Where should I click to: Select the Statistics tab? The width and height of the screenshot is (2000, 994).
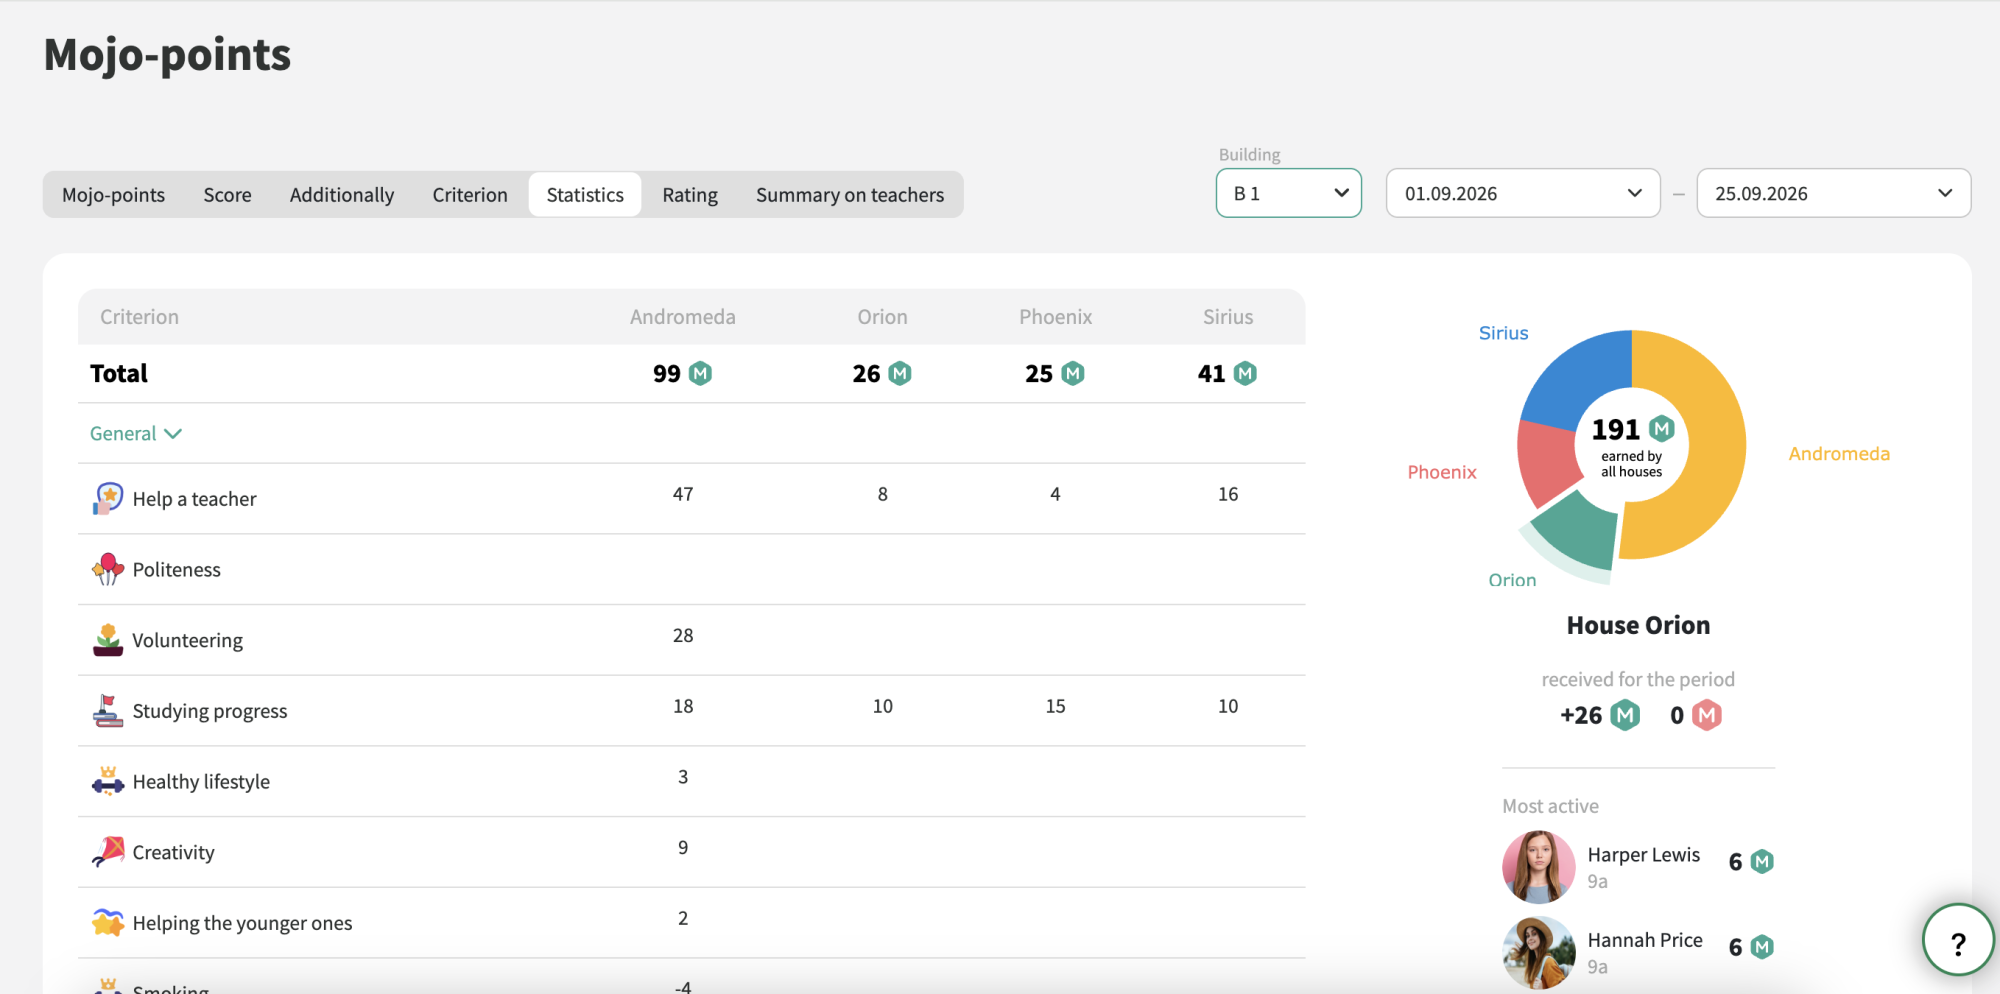(x=585, y=195)
